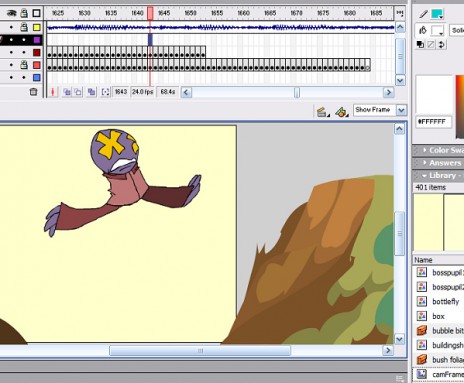Click timeline horizontal scroll right arrow
Image resolution: width=464 pixels, height=383 pixels.
click(x=388, y=92)
